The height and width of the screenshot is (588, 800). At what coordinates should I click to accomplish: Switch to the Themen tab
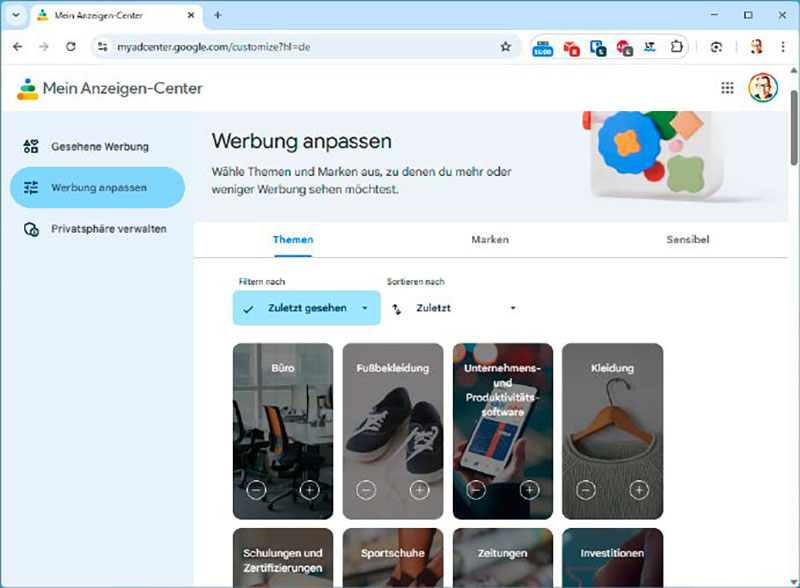click(293, 239)
